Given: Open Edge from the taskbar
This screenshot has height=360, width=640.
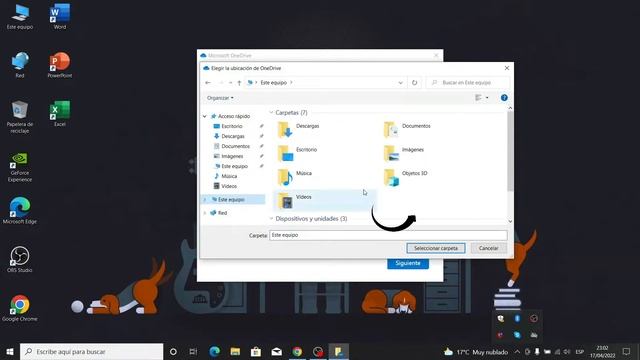Looking at the screenshot, I should [x=214, y=351].
